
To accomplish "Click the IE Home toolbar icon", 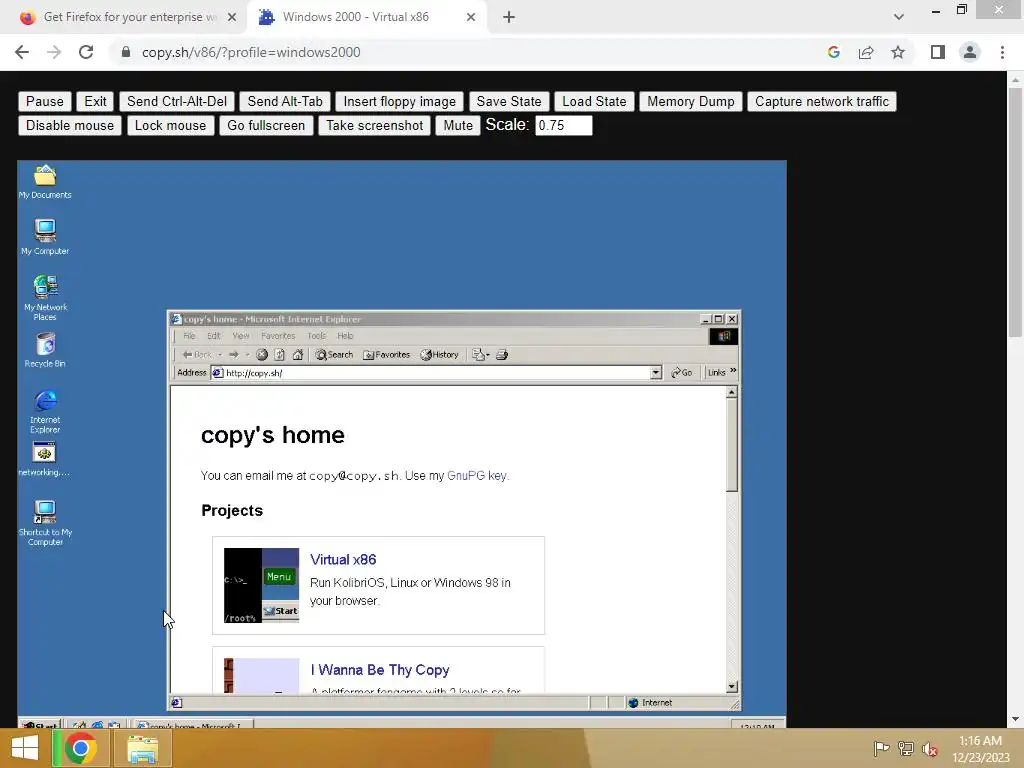I will [x=298, y=355].
